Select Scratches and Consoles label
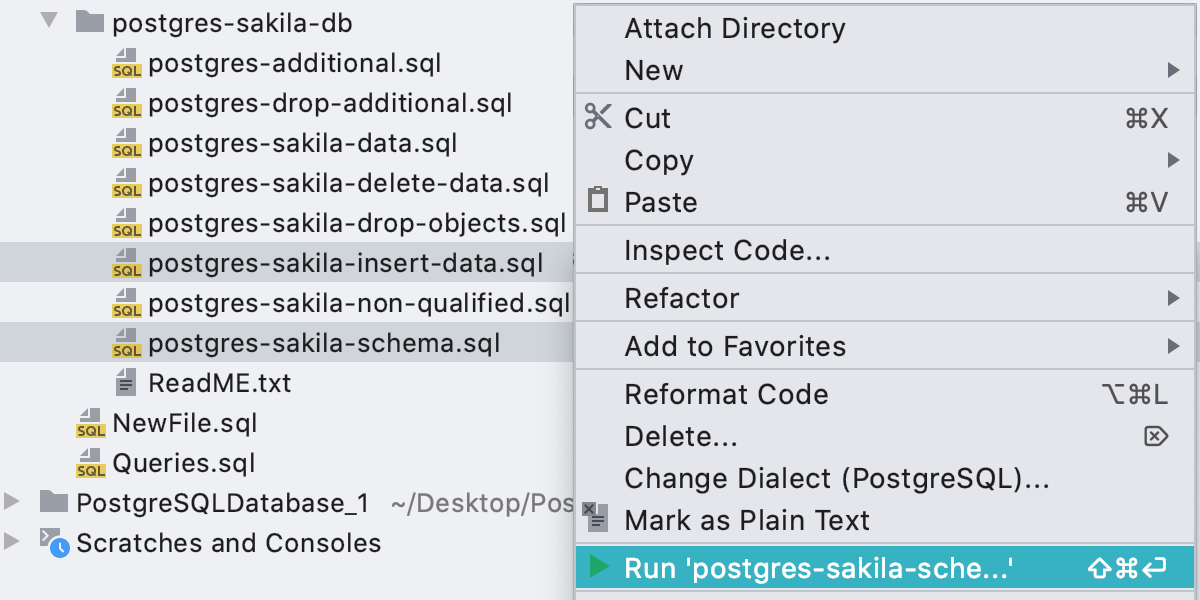1200x600 pixels. (229, 543)
